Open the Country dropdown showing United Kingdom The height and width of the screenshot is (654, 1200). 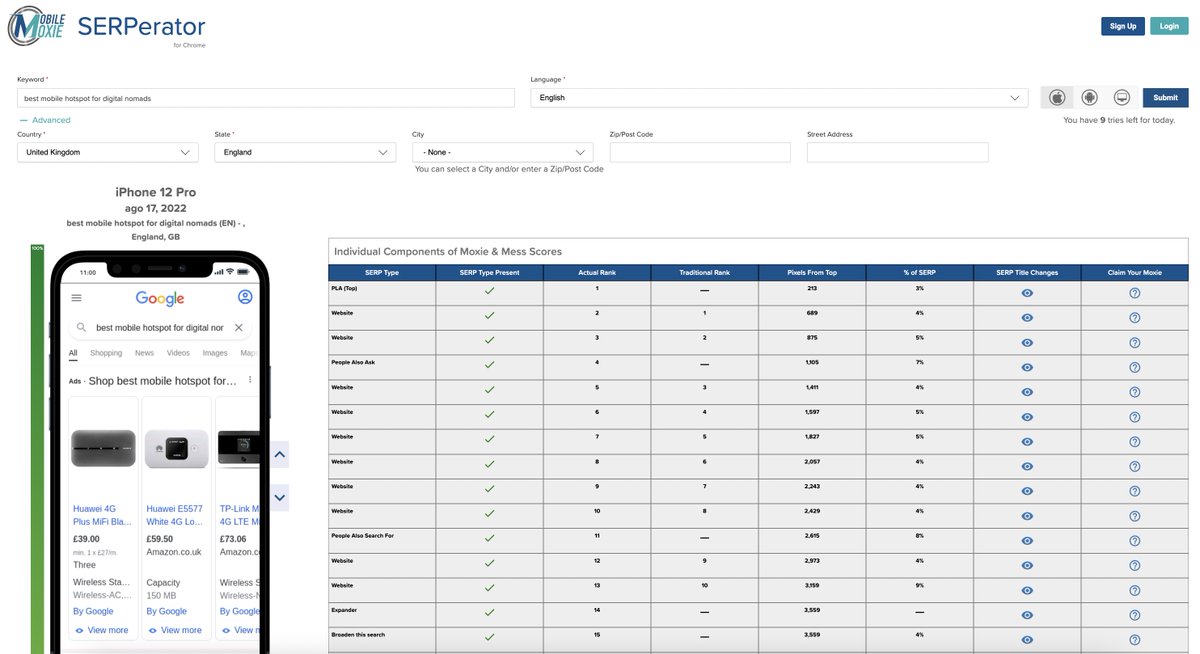(x=108, y=152)
